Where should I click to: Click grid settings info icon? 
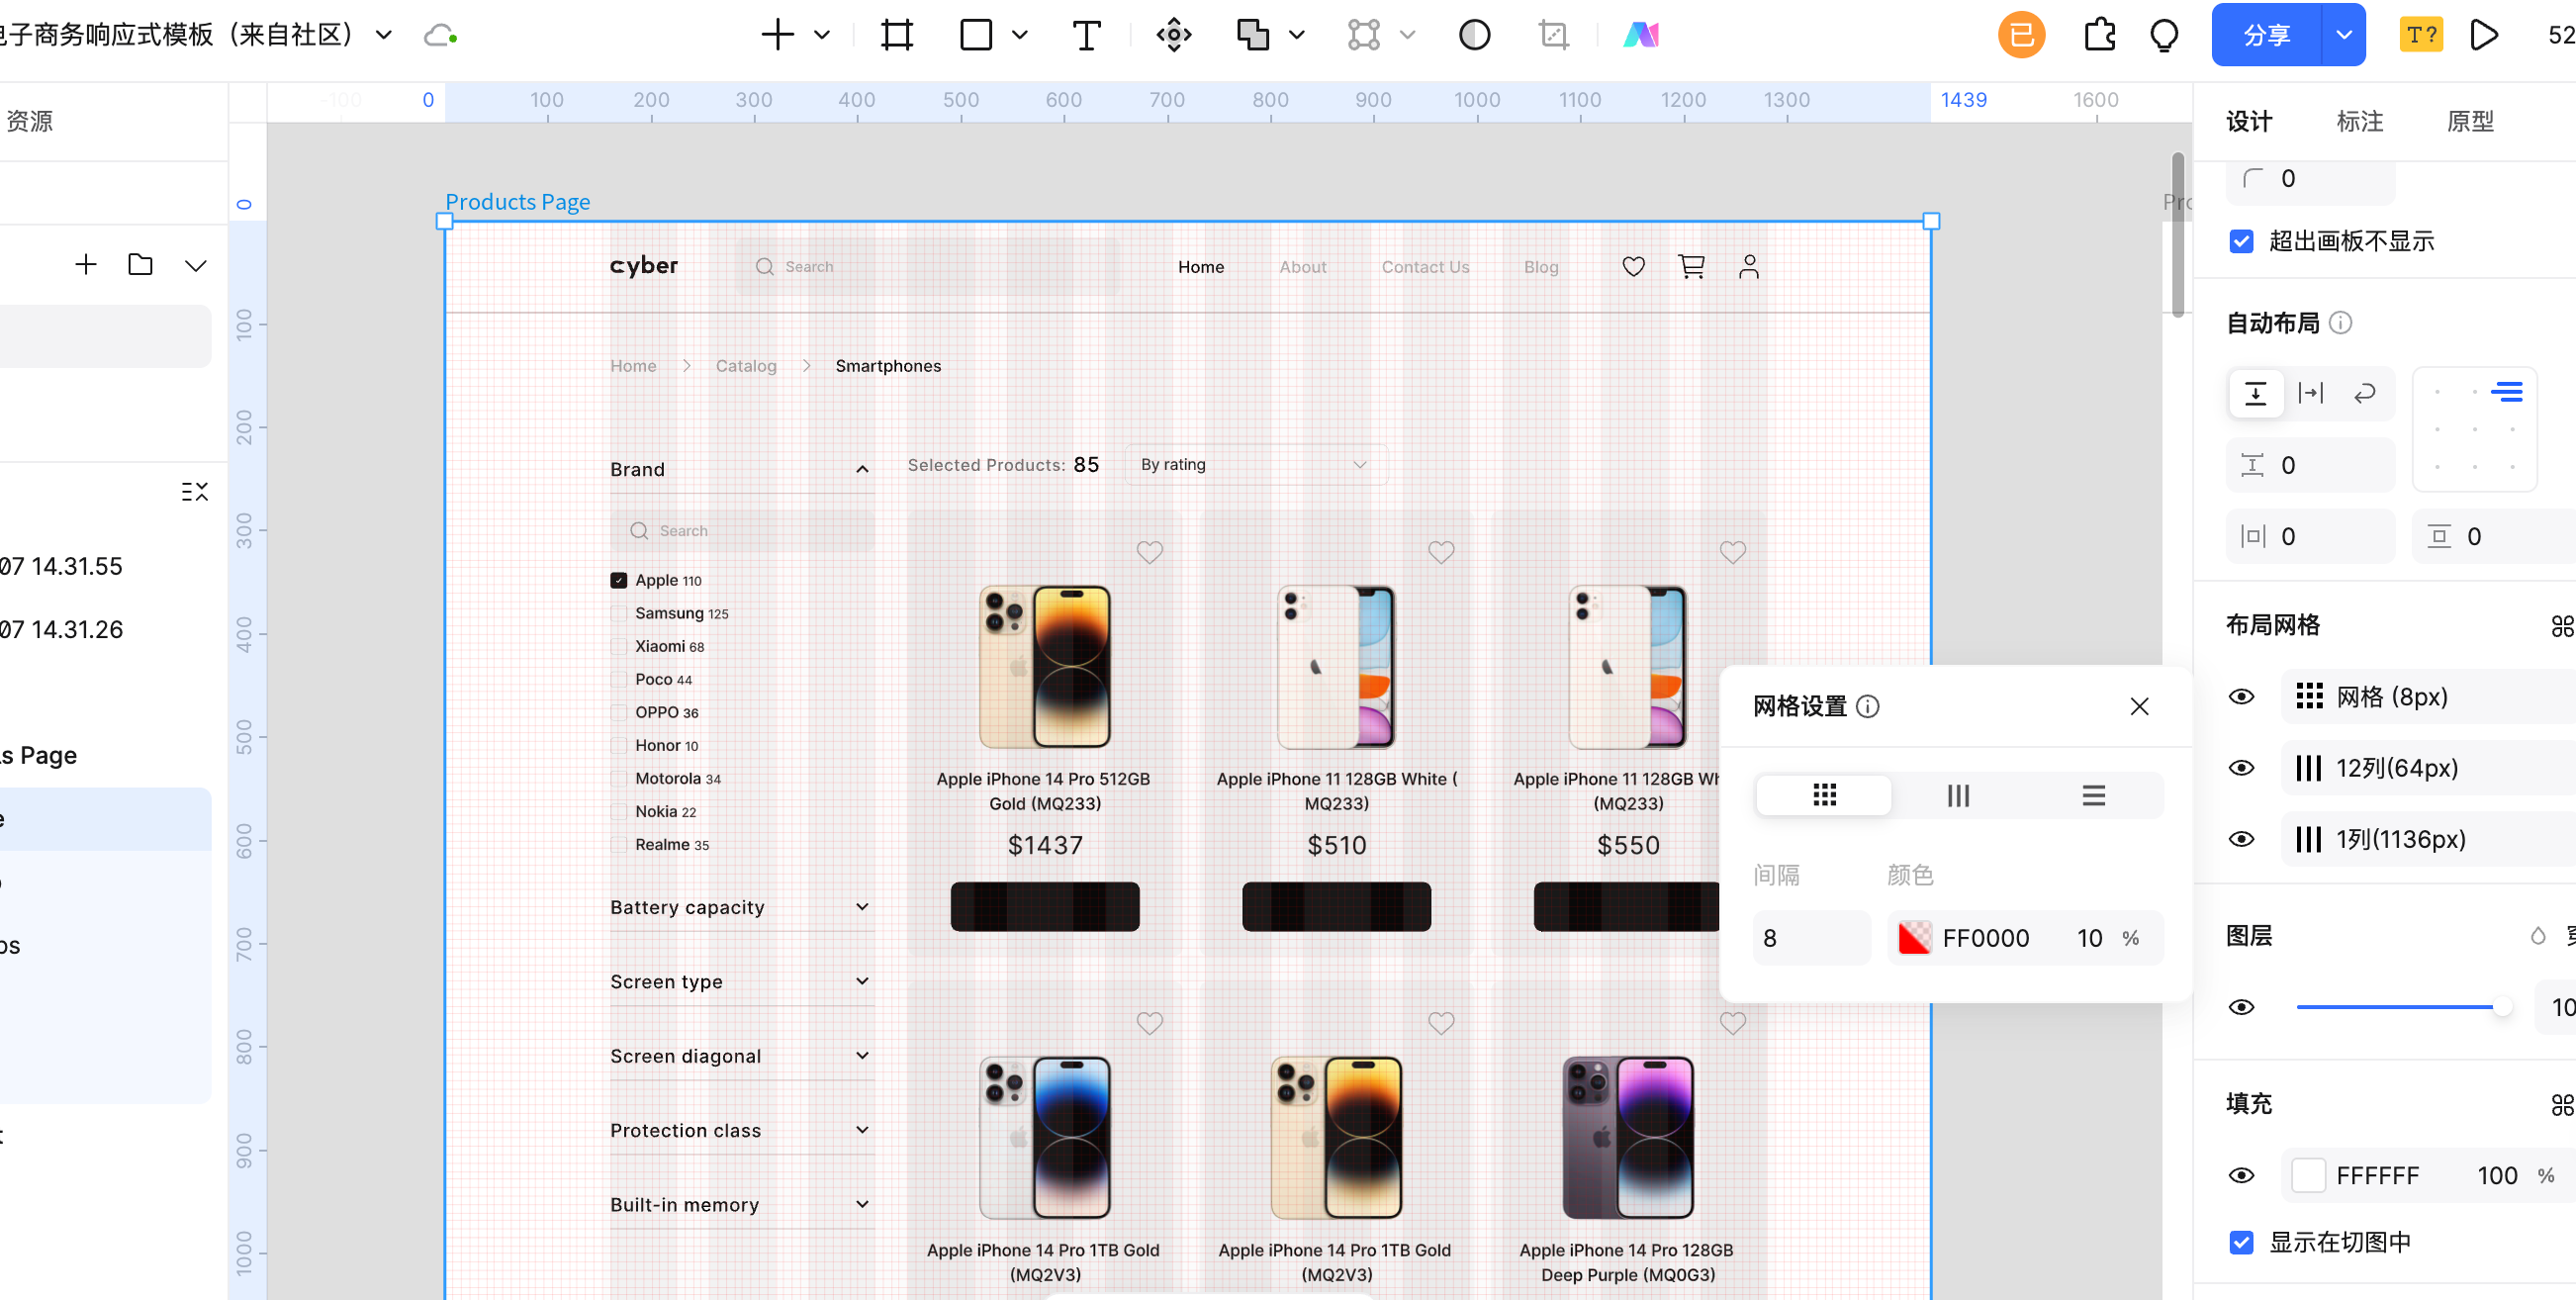[x=1867, y=707]
